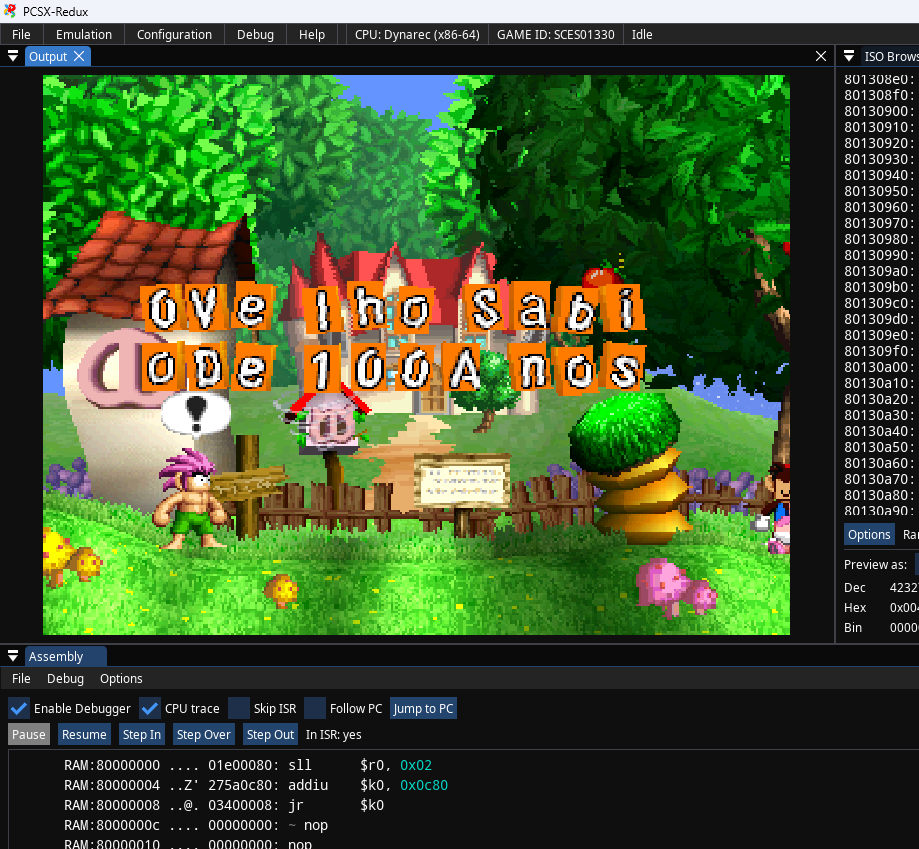Click the Hex preview value row
This screenshot has width=919, height=849.
tap(881, 608)
